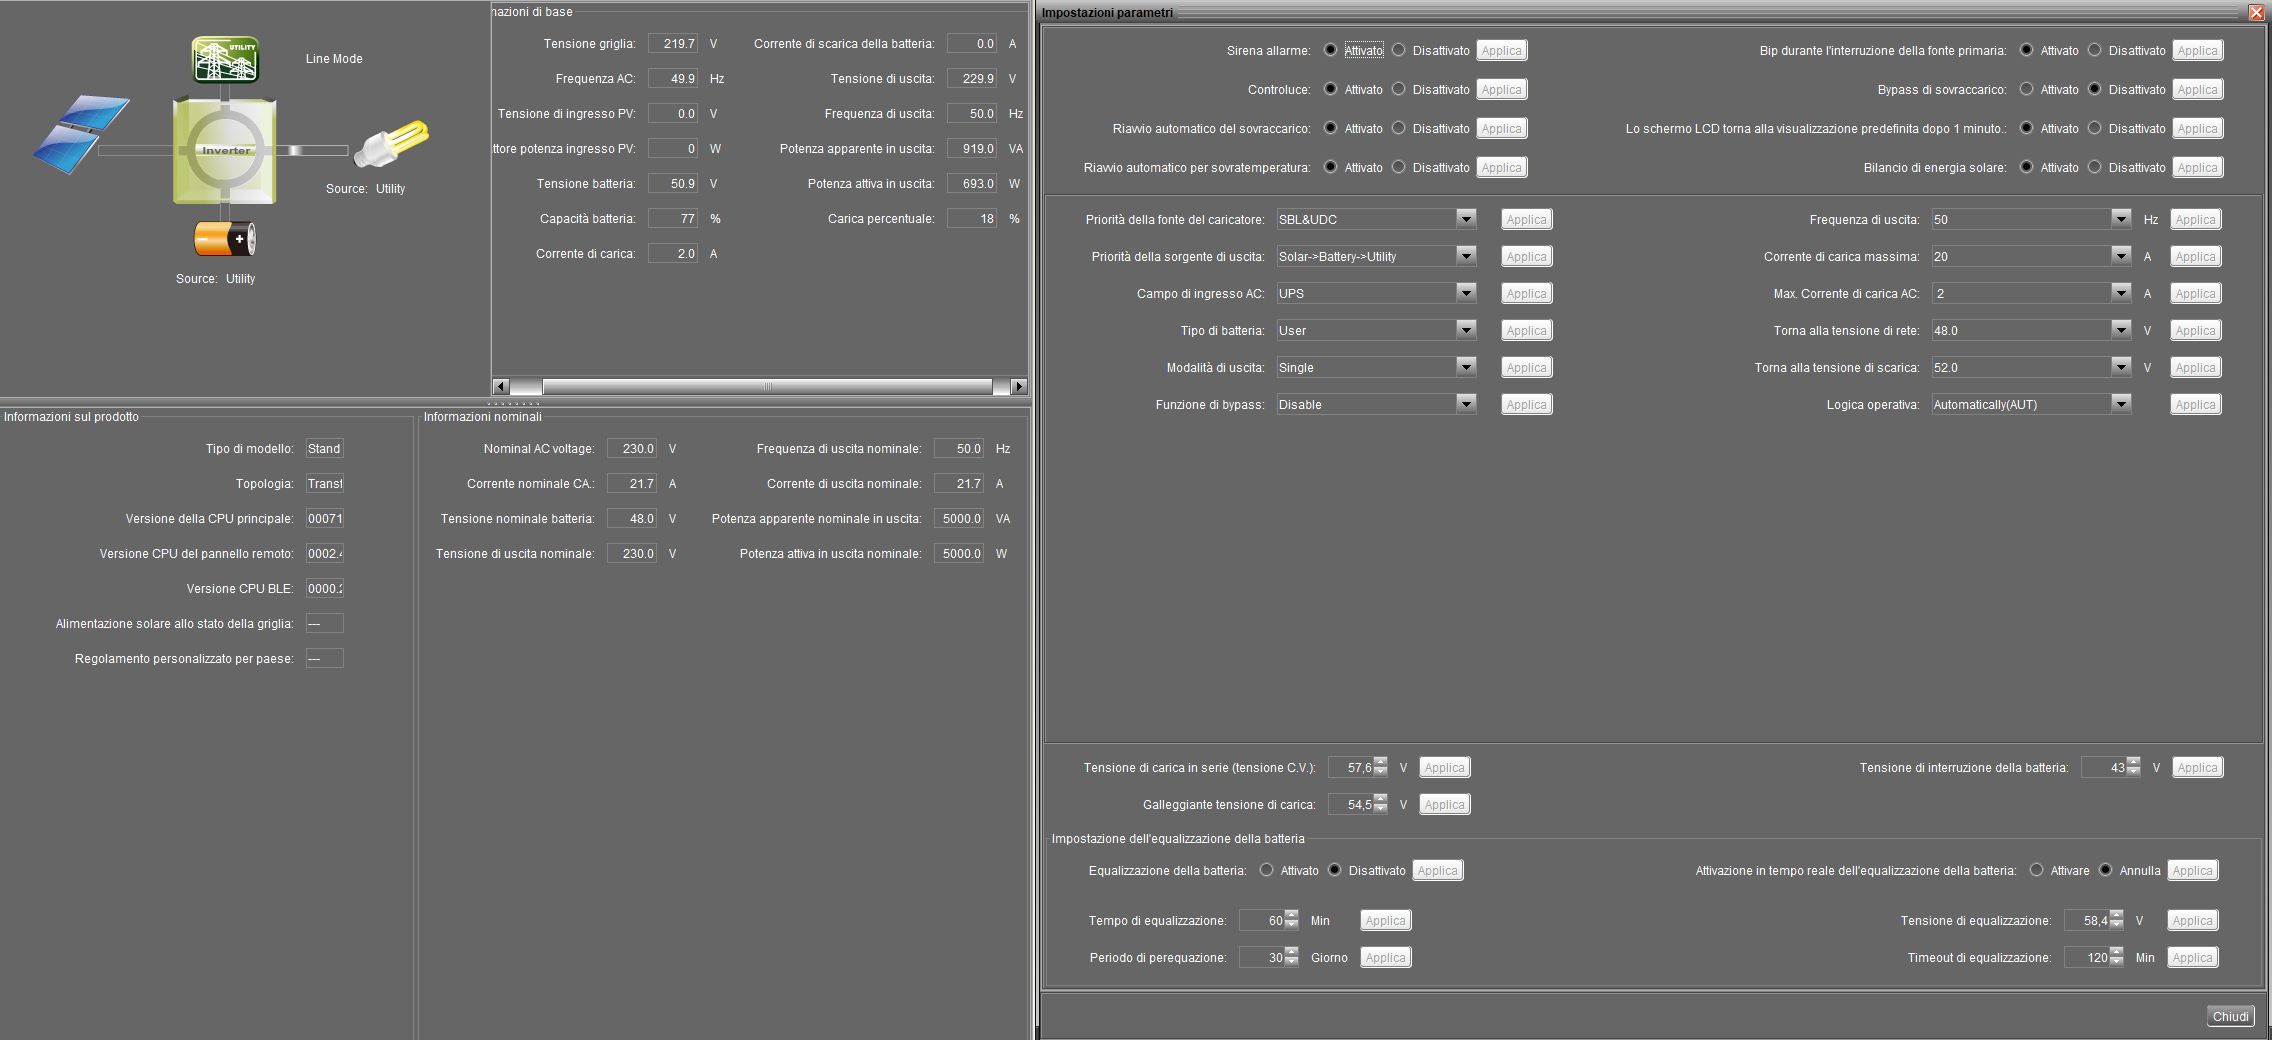Click Applica for Logica operativa
This screenshot has width=2272, height=1040.
point(2195,404)
